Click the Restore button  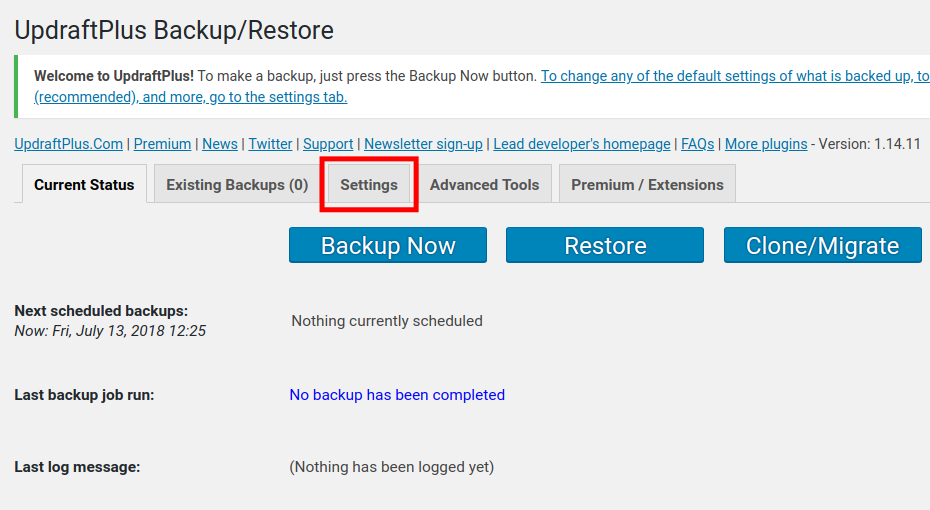[x=605, y=246]
